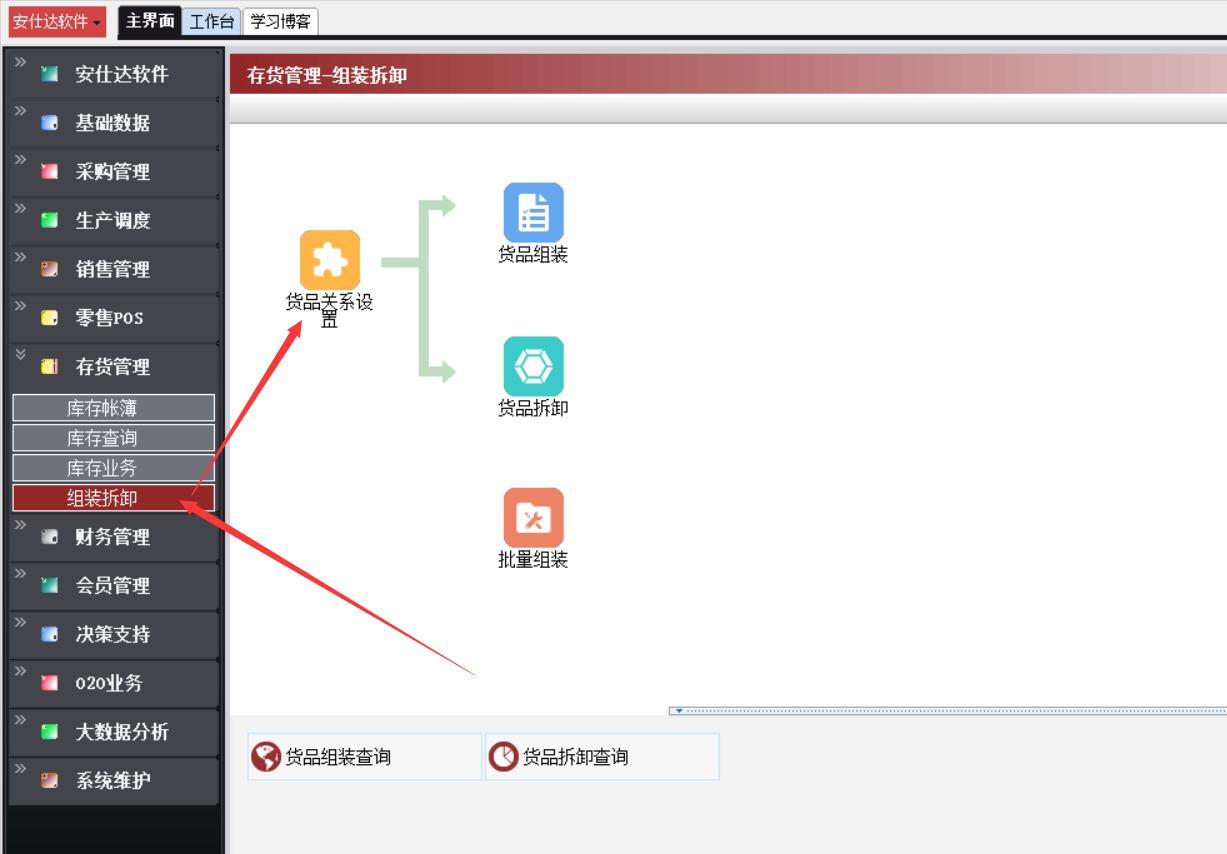Expand the 会员管理 chevron in sidebar
1227x854 pixels.
(x=20, y=573)
